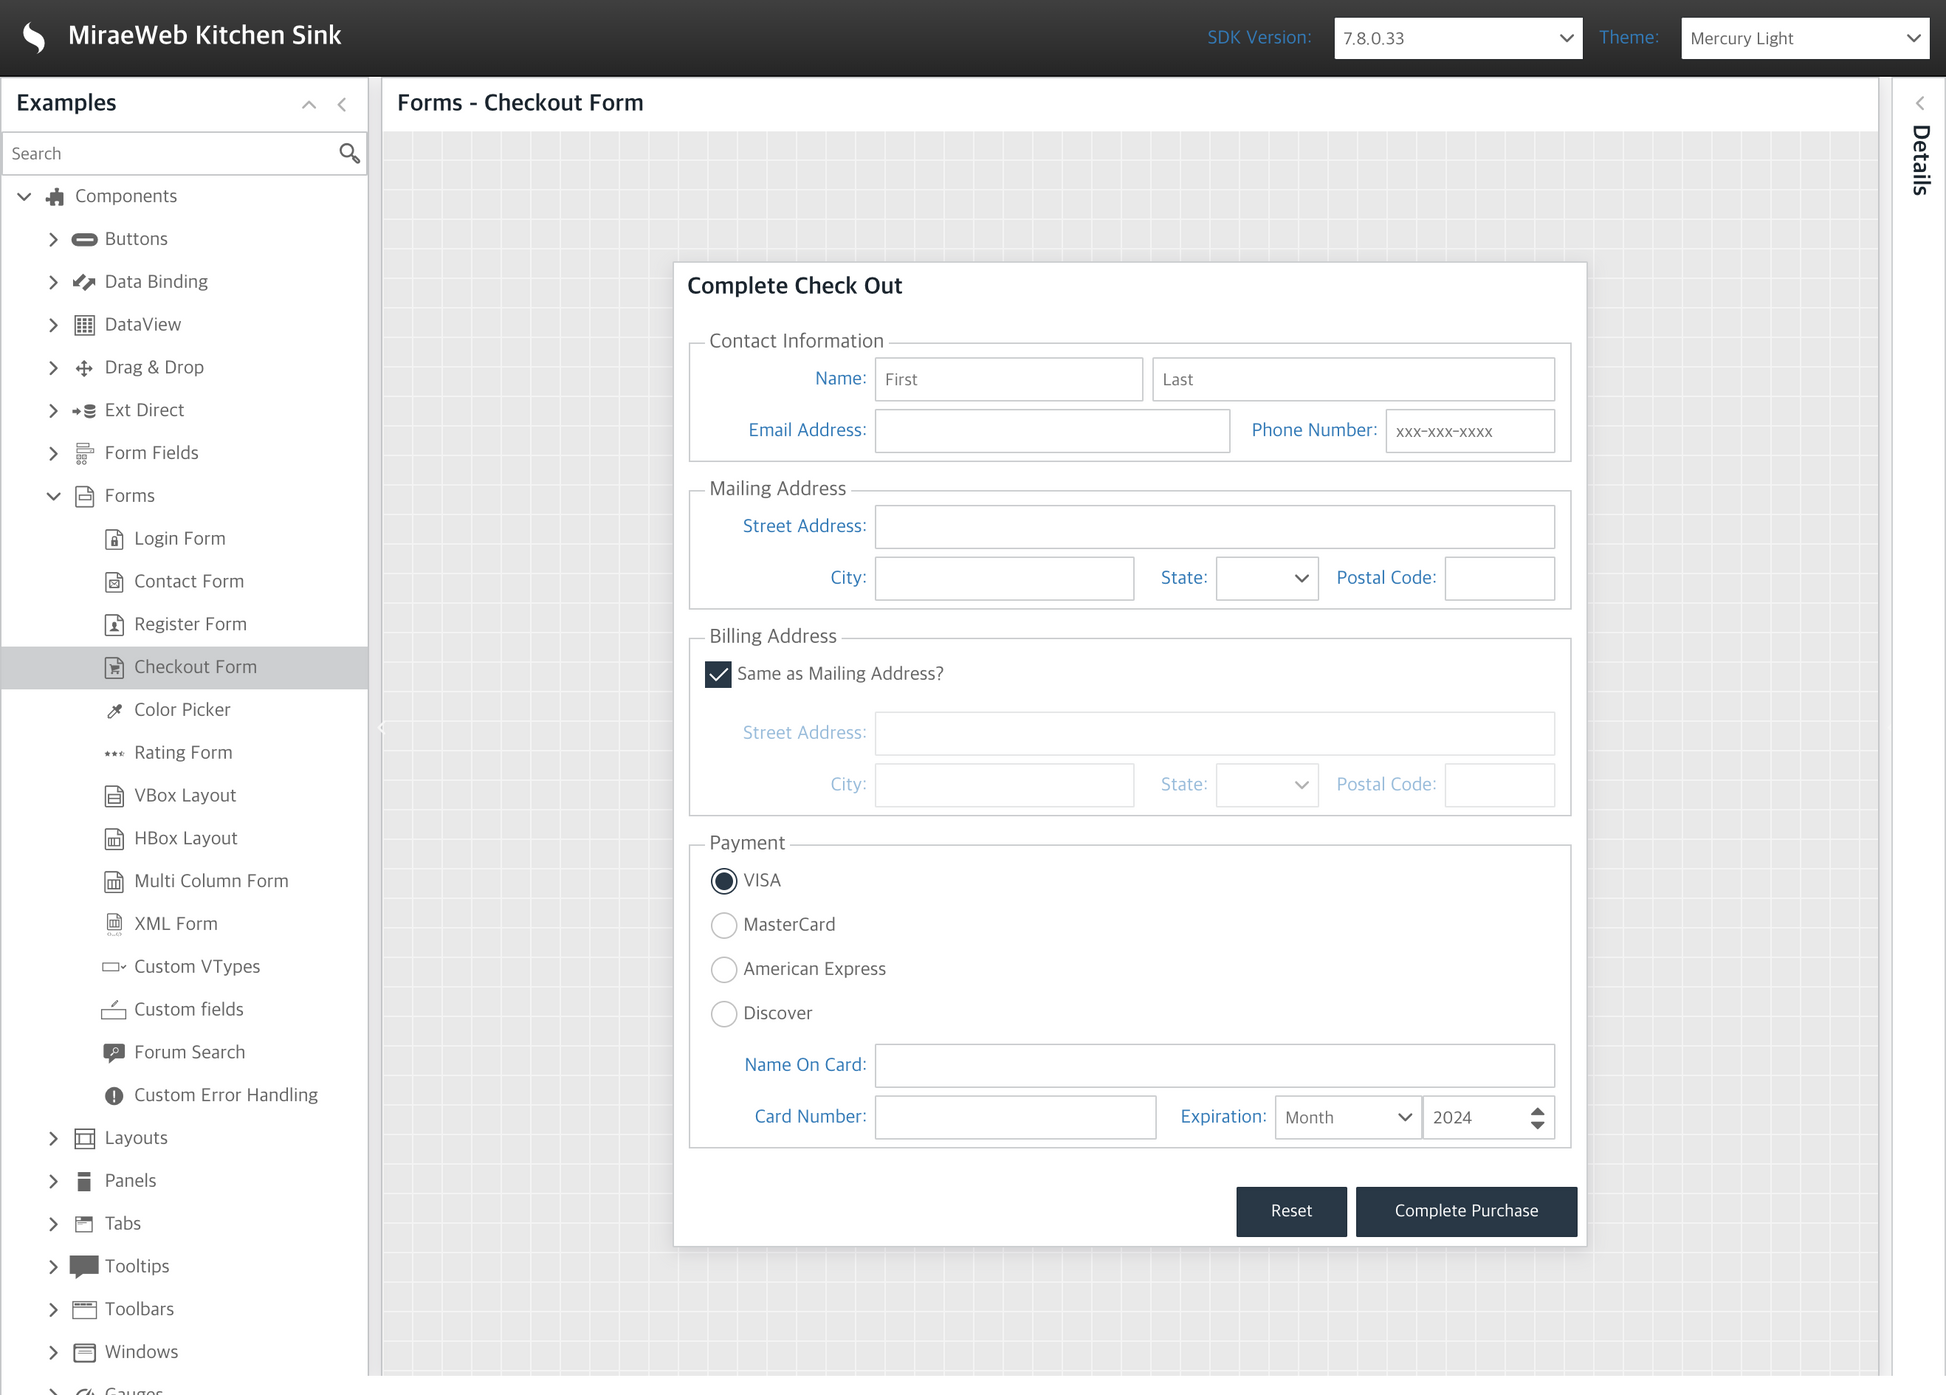Collapse the Examples panel with left arrow
Image resolution: width=1946 pixels, height=1395 pixels.
(342, 104)
